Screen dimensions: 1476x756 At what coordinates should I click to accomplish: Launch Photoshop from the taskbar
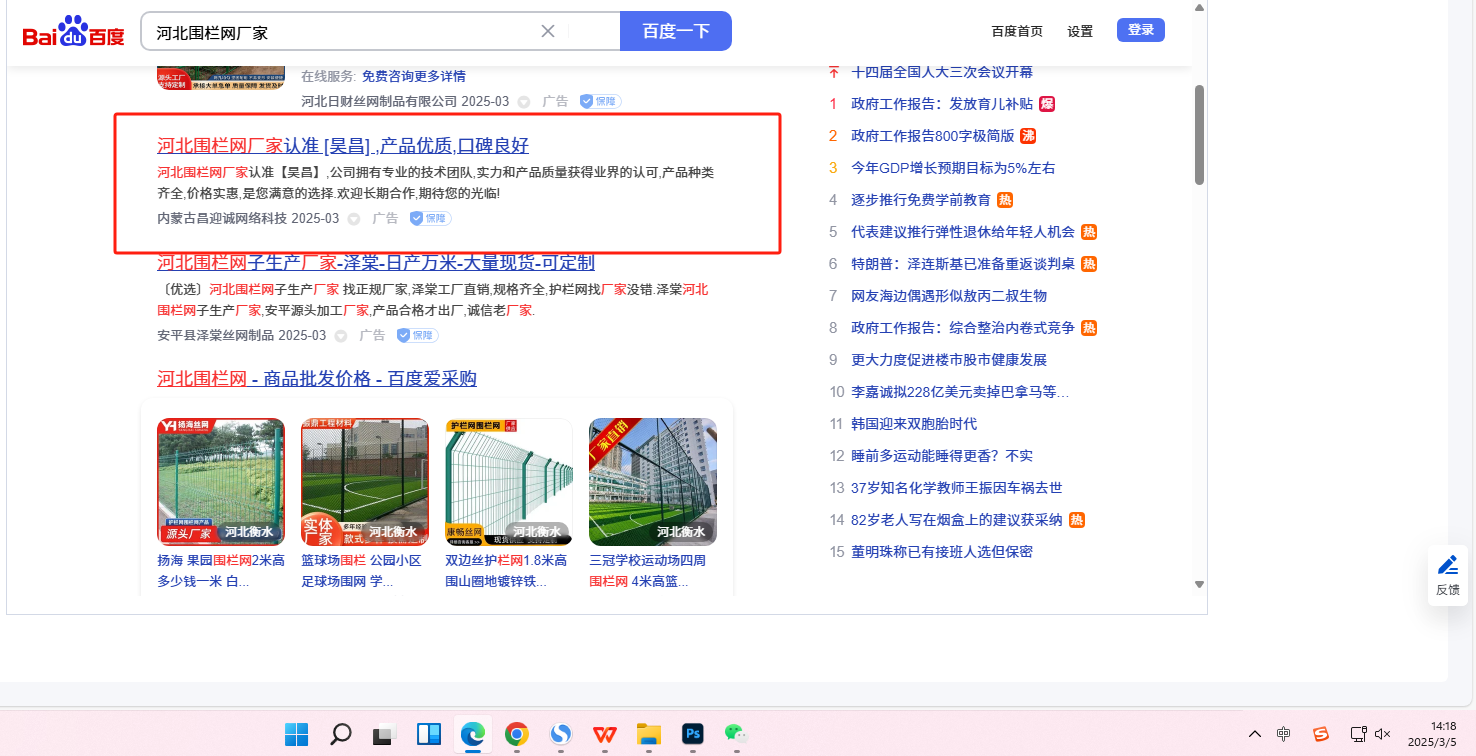(692, 734)
